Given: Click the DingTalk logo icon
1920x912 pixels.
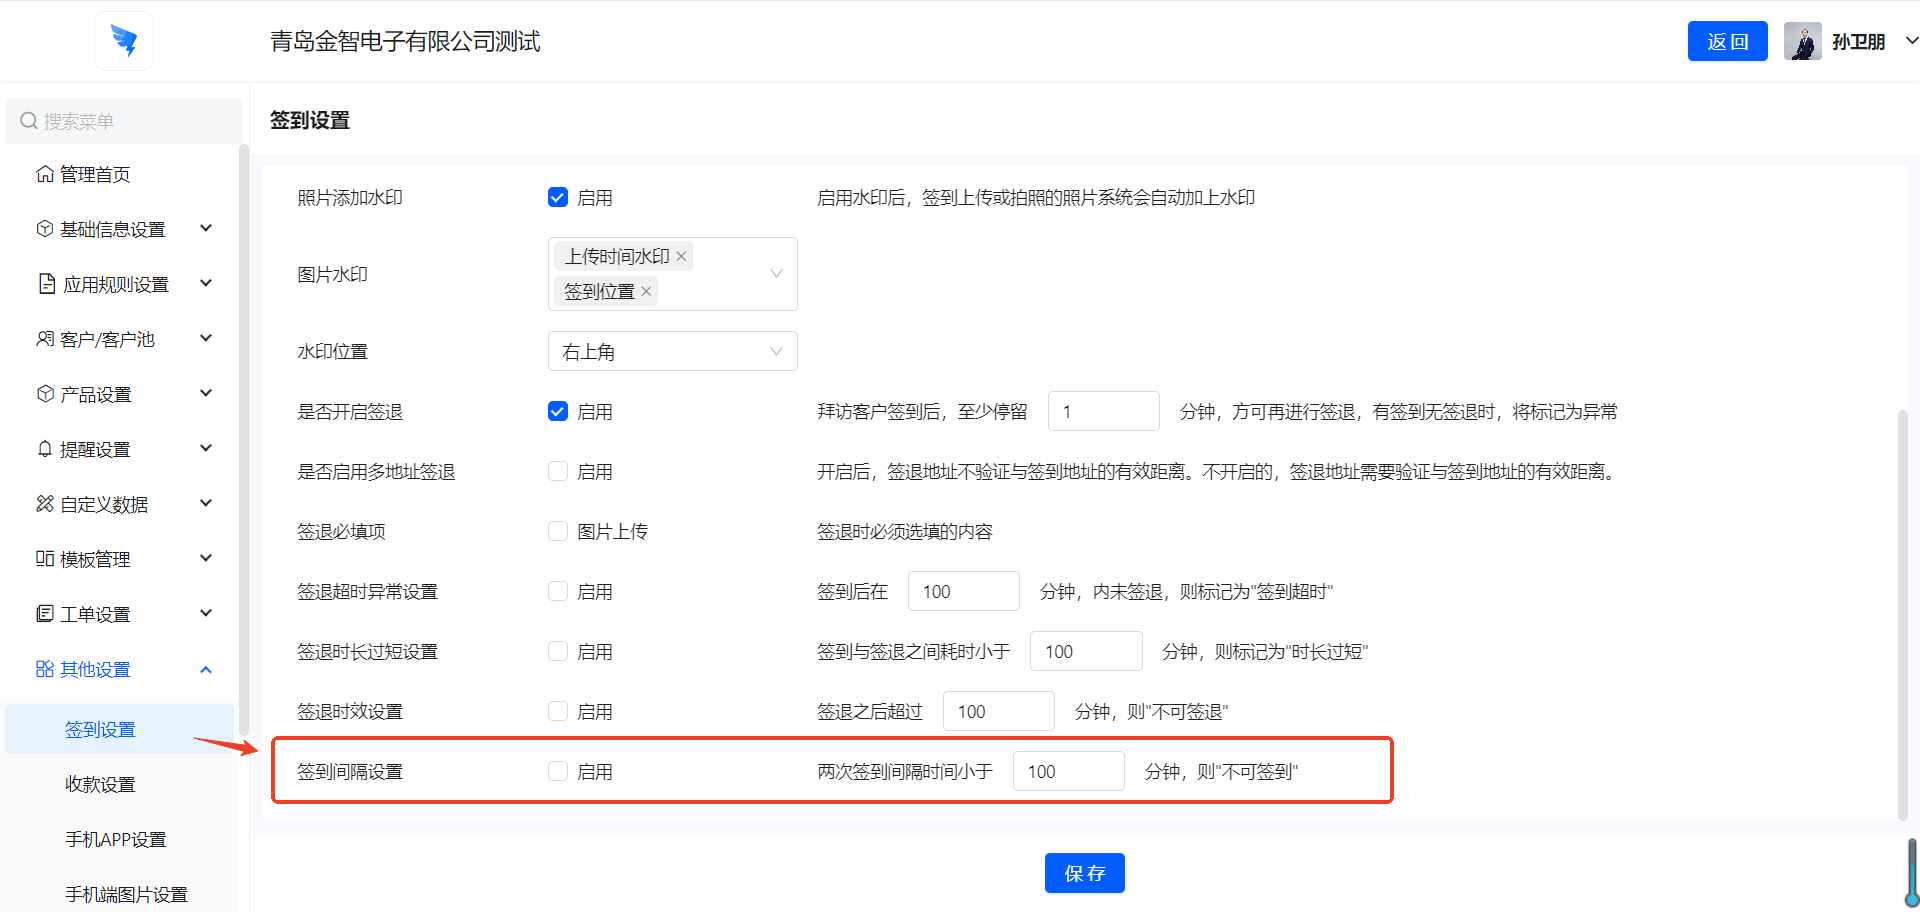Looking at the screenshot, I should pyautogui.click(x=124, y=41).
